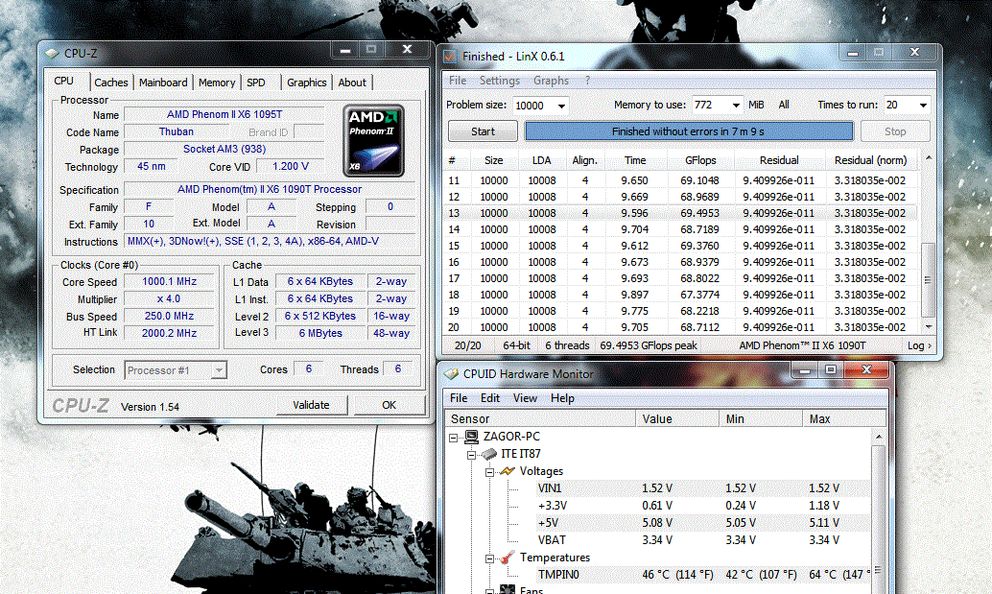Click the Core Speed value 1000.1 MHz
This screenshot has width=992, height=594.
[169, 282]
